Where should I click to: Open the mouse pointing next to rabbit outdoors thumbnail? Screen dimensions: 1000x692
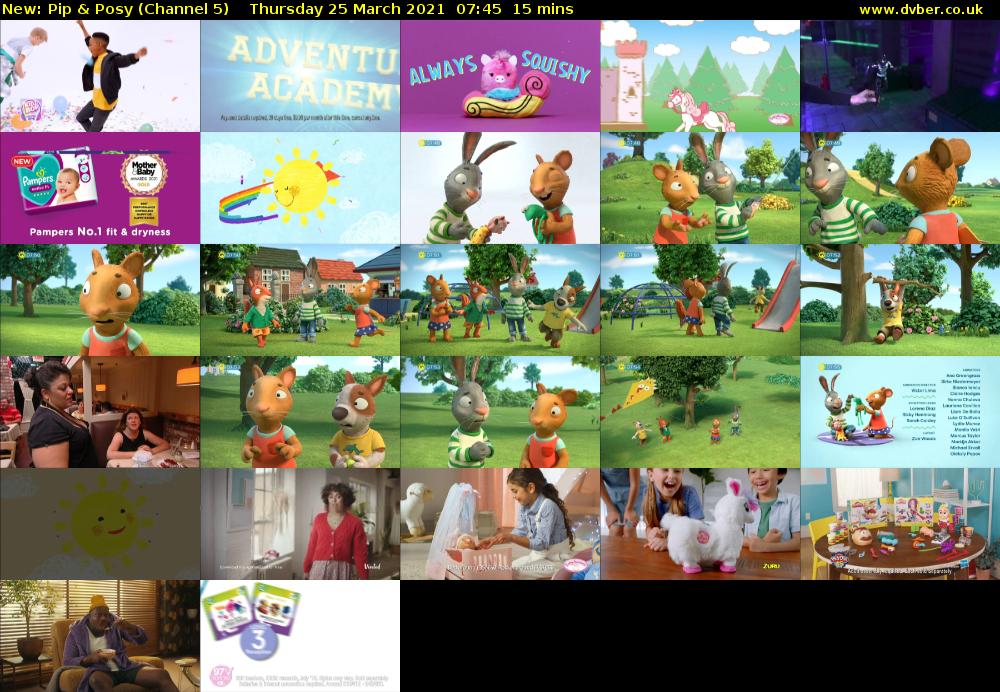pyautogui.click(x=700, y=188)
